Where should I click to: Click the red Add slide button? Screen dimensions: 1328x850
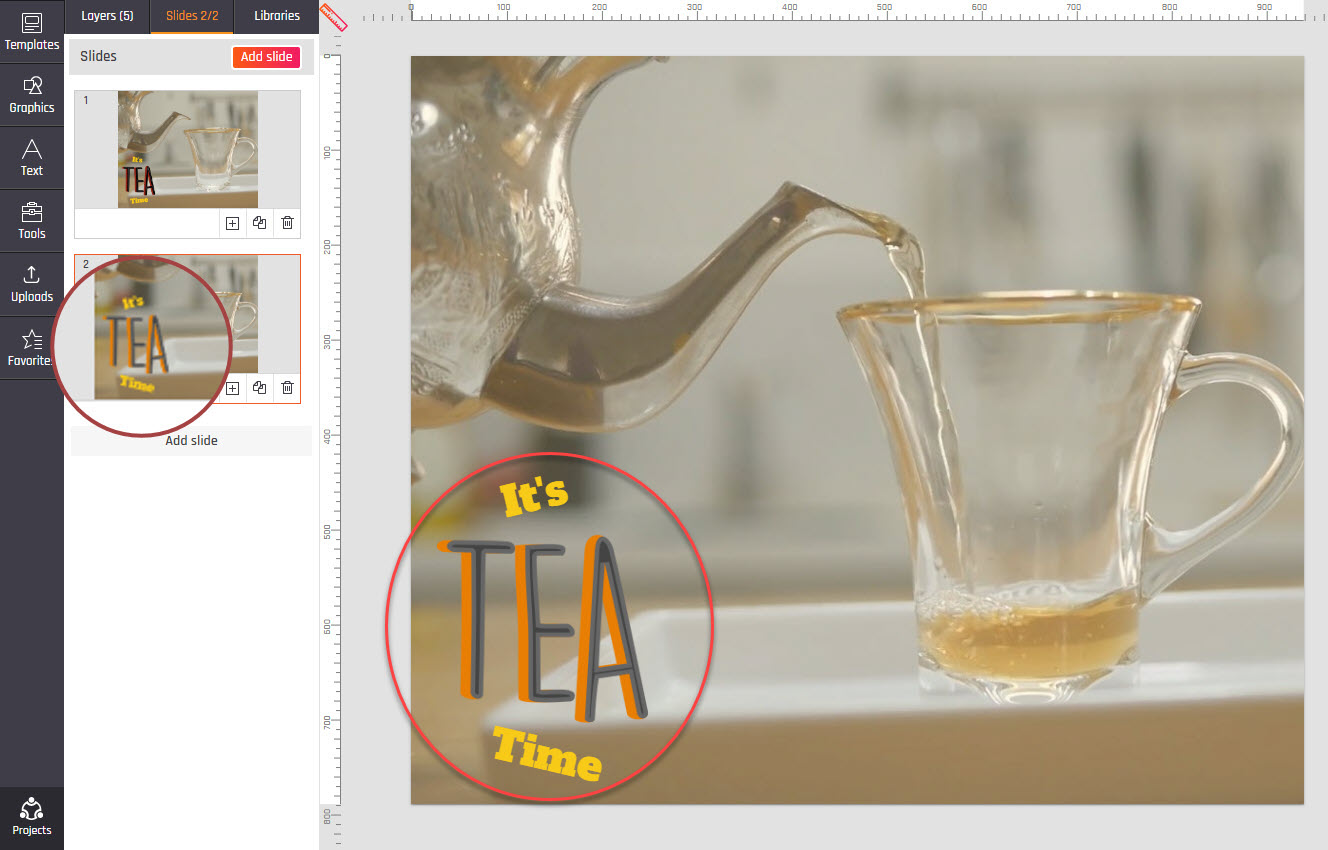point(266,57)
